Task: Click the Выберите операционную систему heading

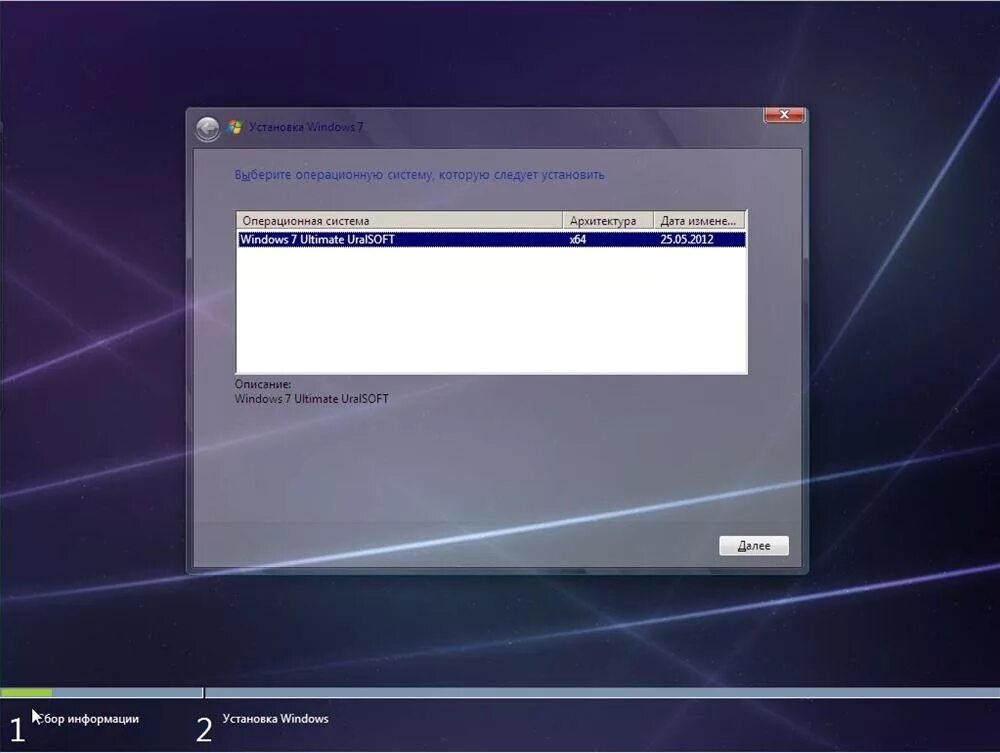Action: (419, 175)
